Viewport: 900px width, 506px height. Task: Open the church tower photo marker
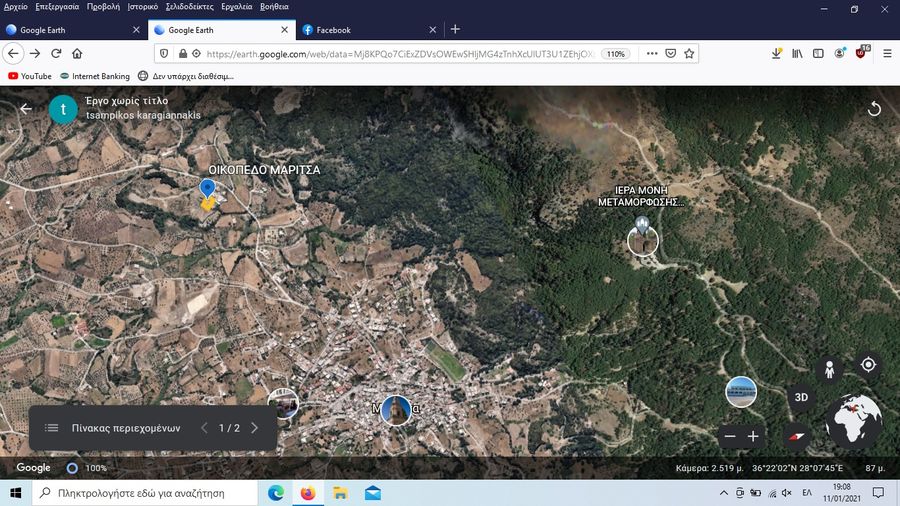396,410
